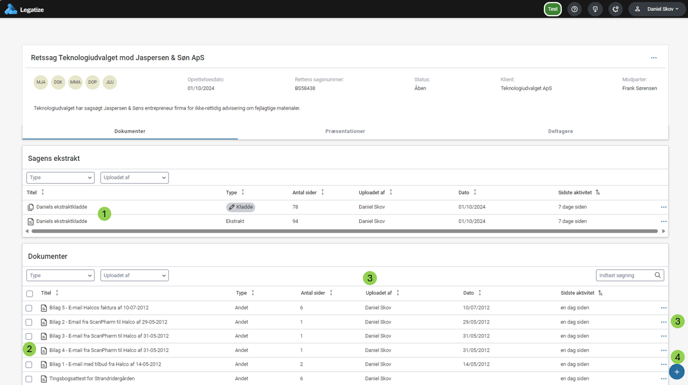
Task: Click the MJA participant avatar
Action: click(x=41, y=82)
